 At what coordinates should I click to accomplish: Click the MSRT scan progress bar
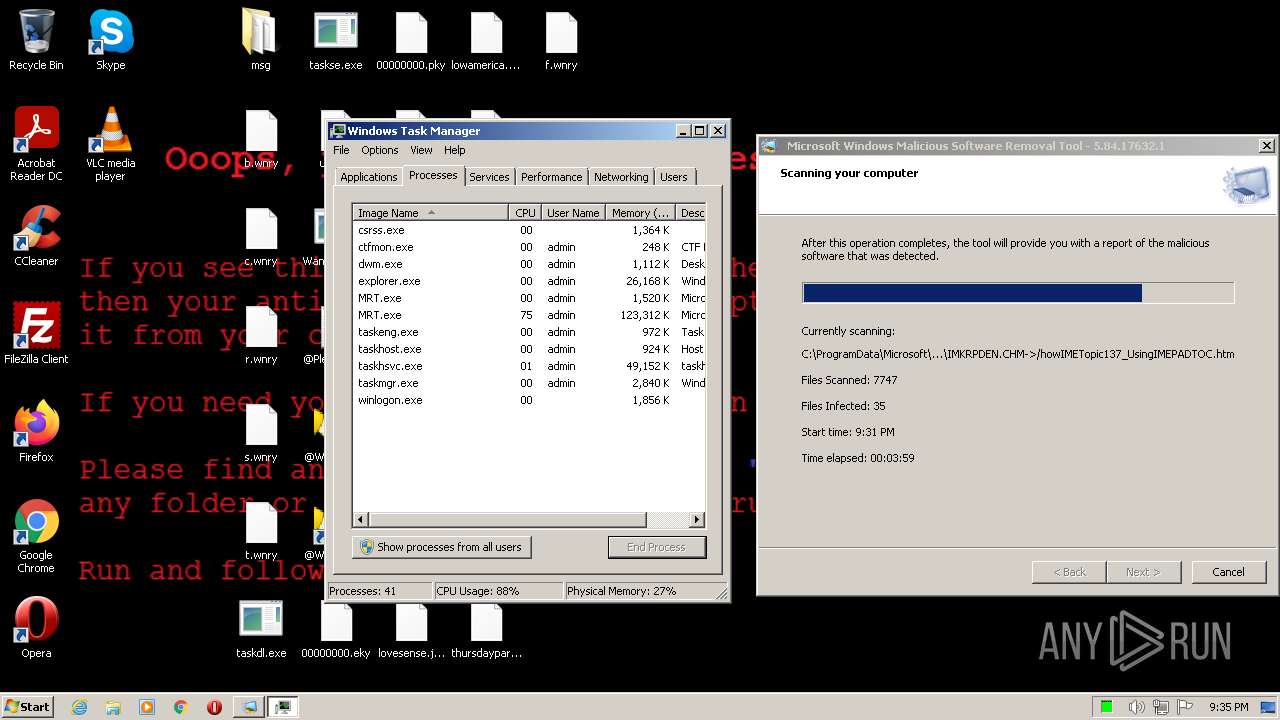coord(1018,293)
